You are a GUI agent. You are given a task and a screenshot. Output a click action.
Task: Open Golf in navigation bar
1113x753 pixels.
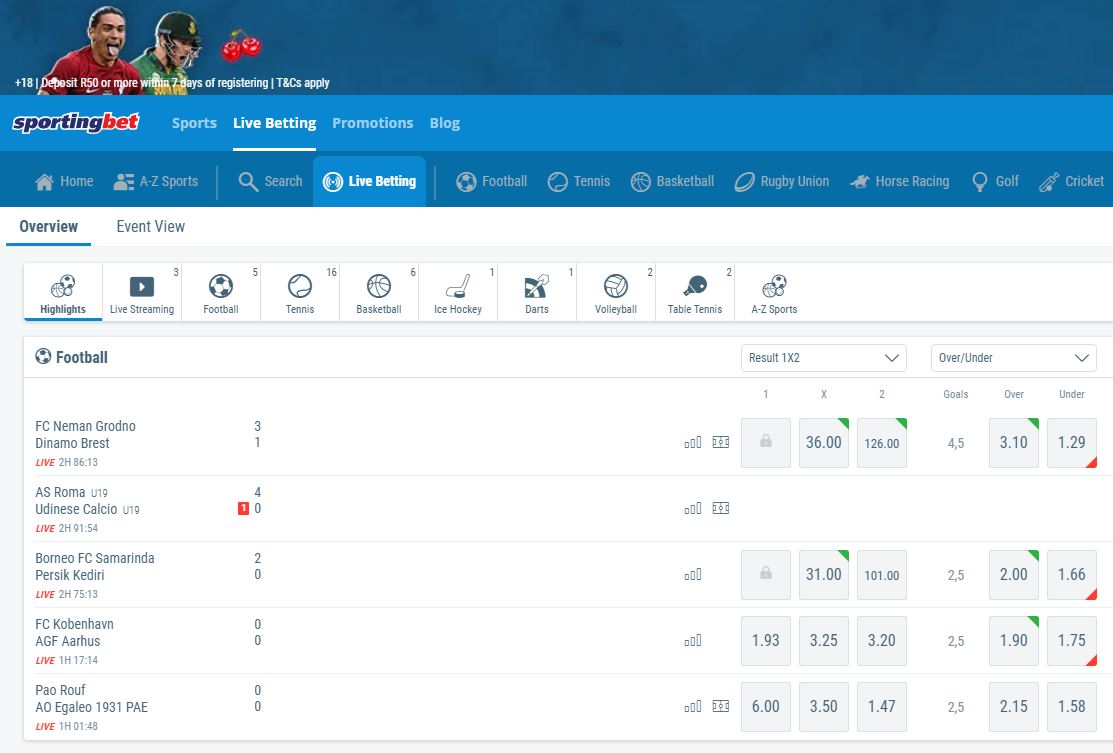[x=995, y=182]
